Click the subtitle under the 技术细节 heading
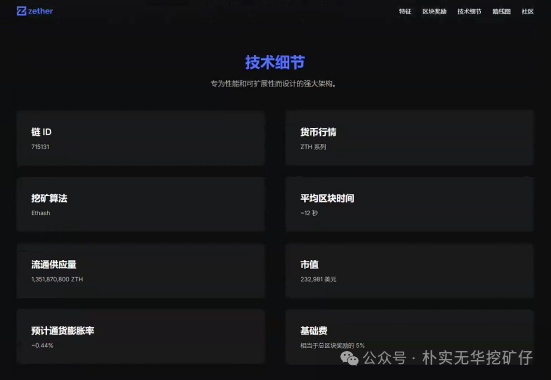 (273, 84)
